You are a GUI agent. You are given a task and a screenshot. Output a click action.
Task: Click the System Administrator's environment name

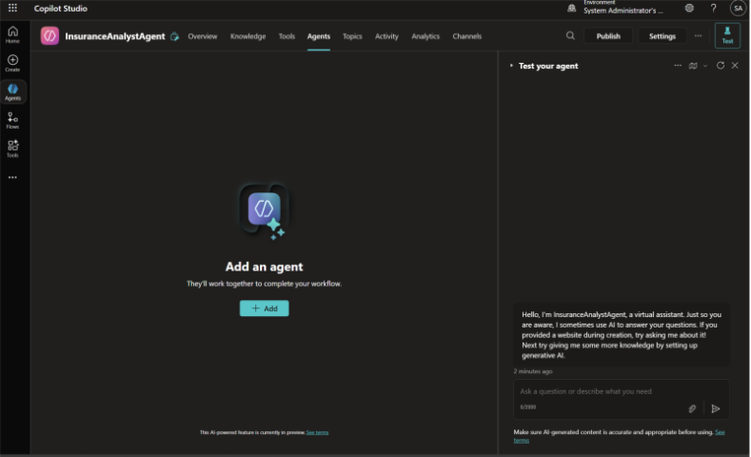coord(623,11)
